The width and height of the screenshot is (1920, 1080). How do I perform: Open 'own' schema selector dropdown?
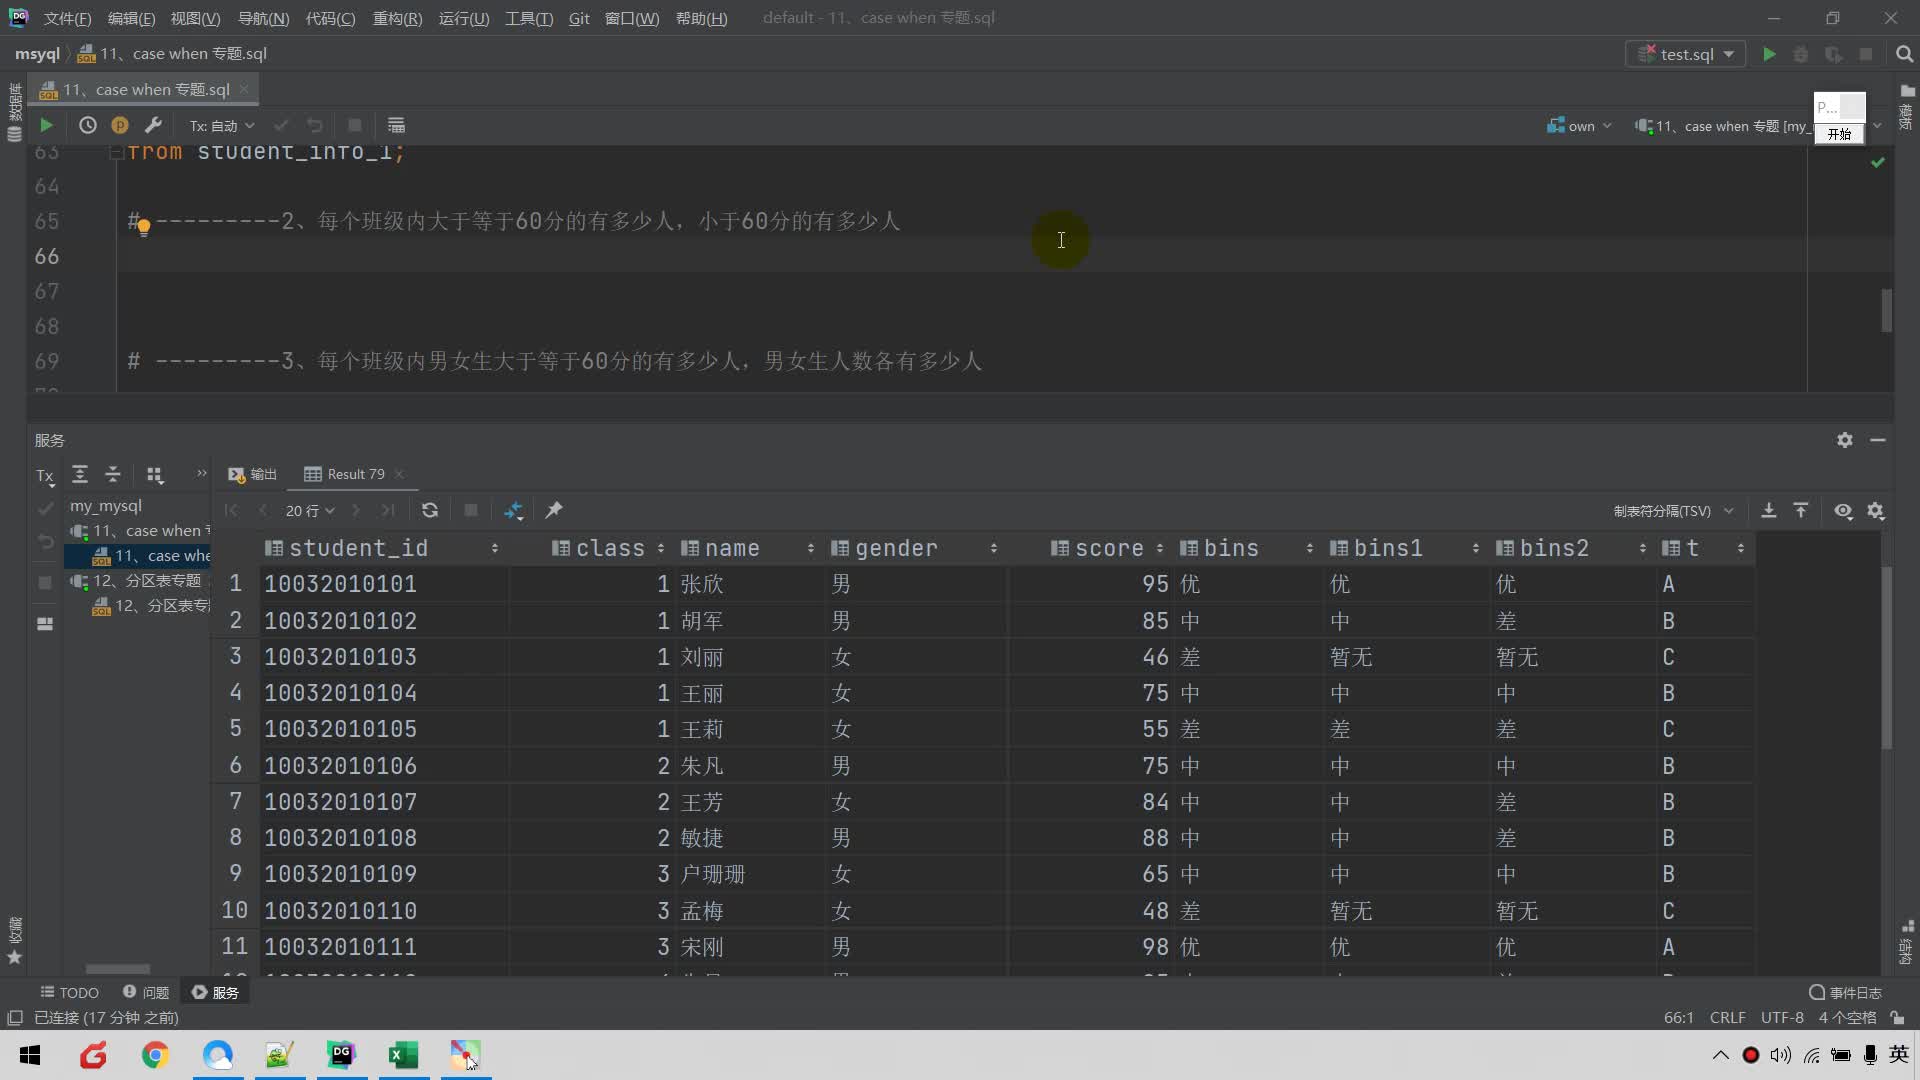1579,126
